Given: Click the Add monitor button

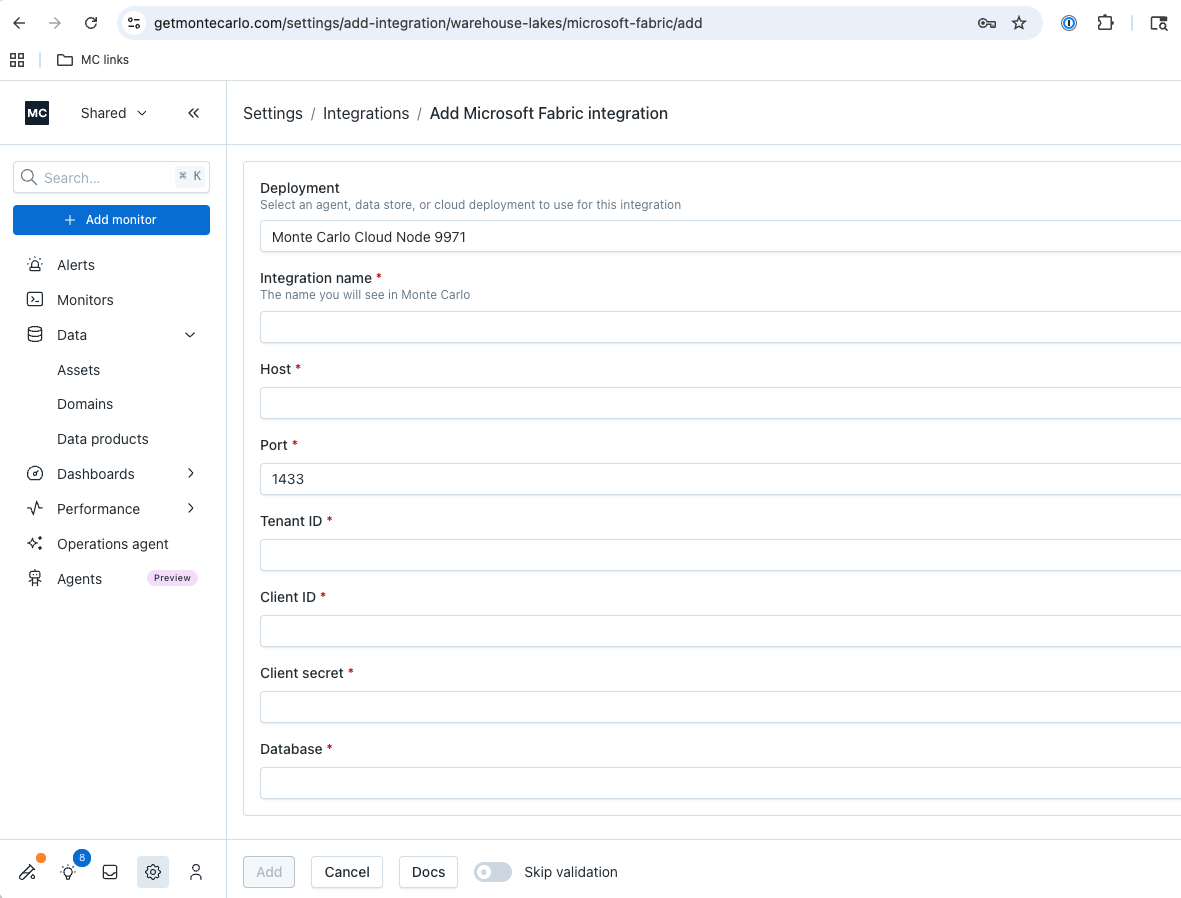Looking at the screenshot, I should coord(111,220).
